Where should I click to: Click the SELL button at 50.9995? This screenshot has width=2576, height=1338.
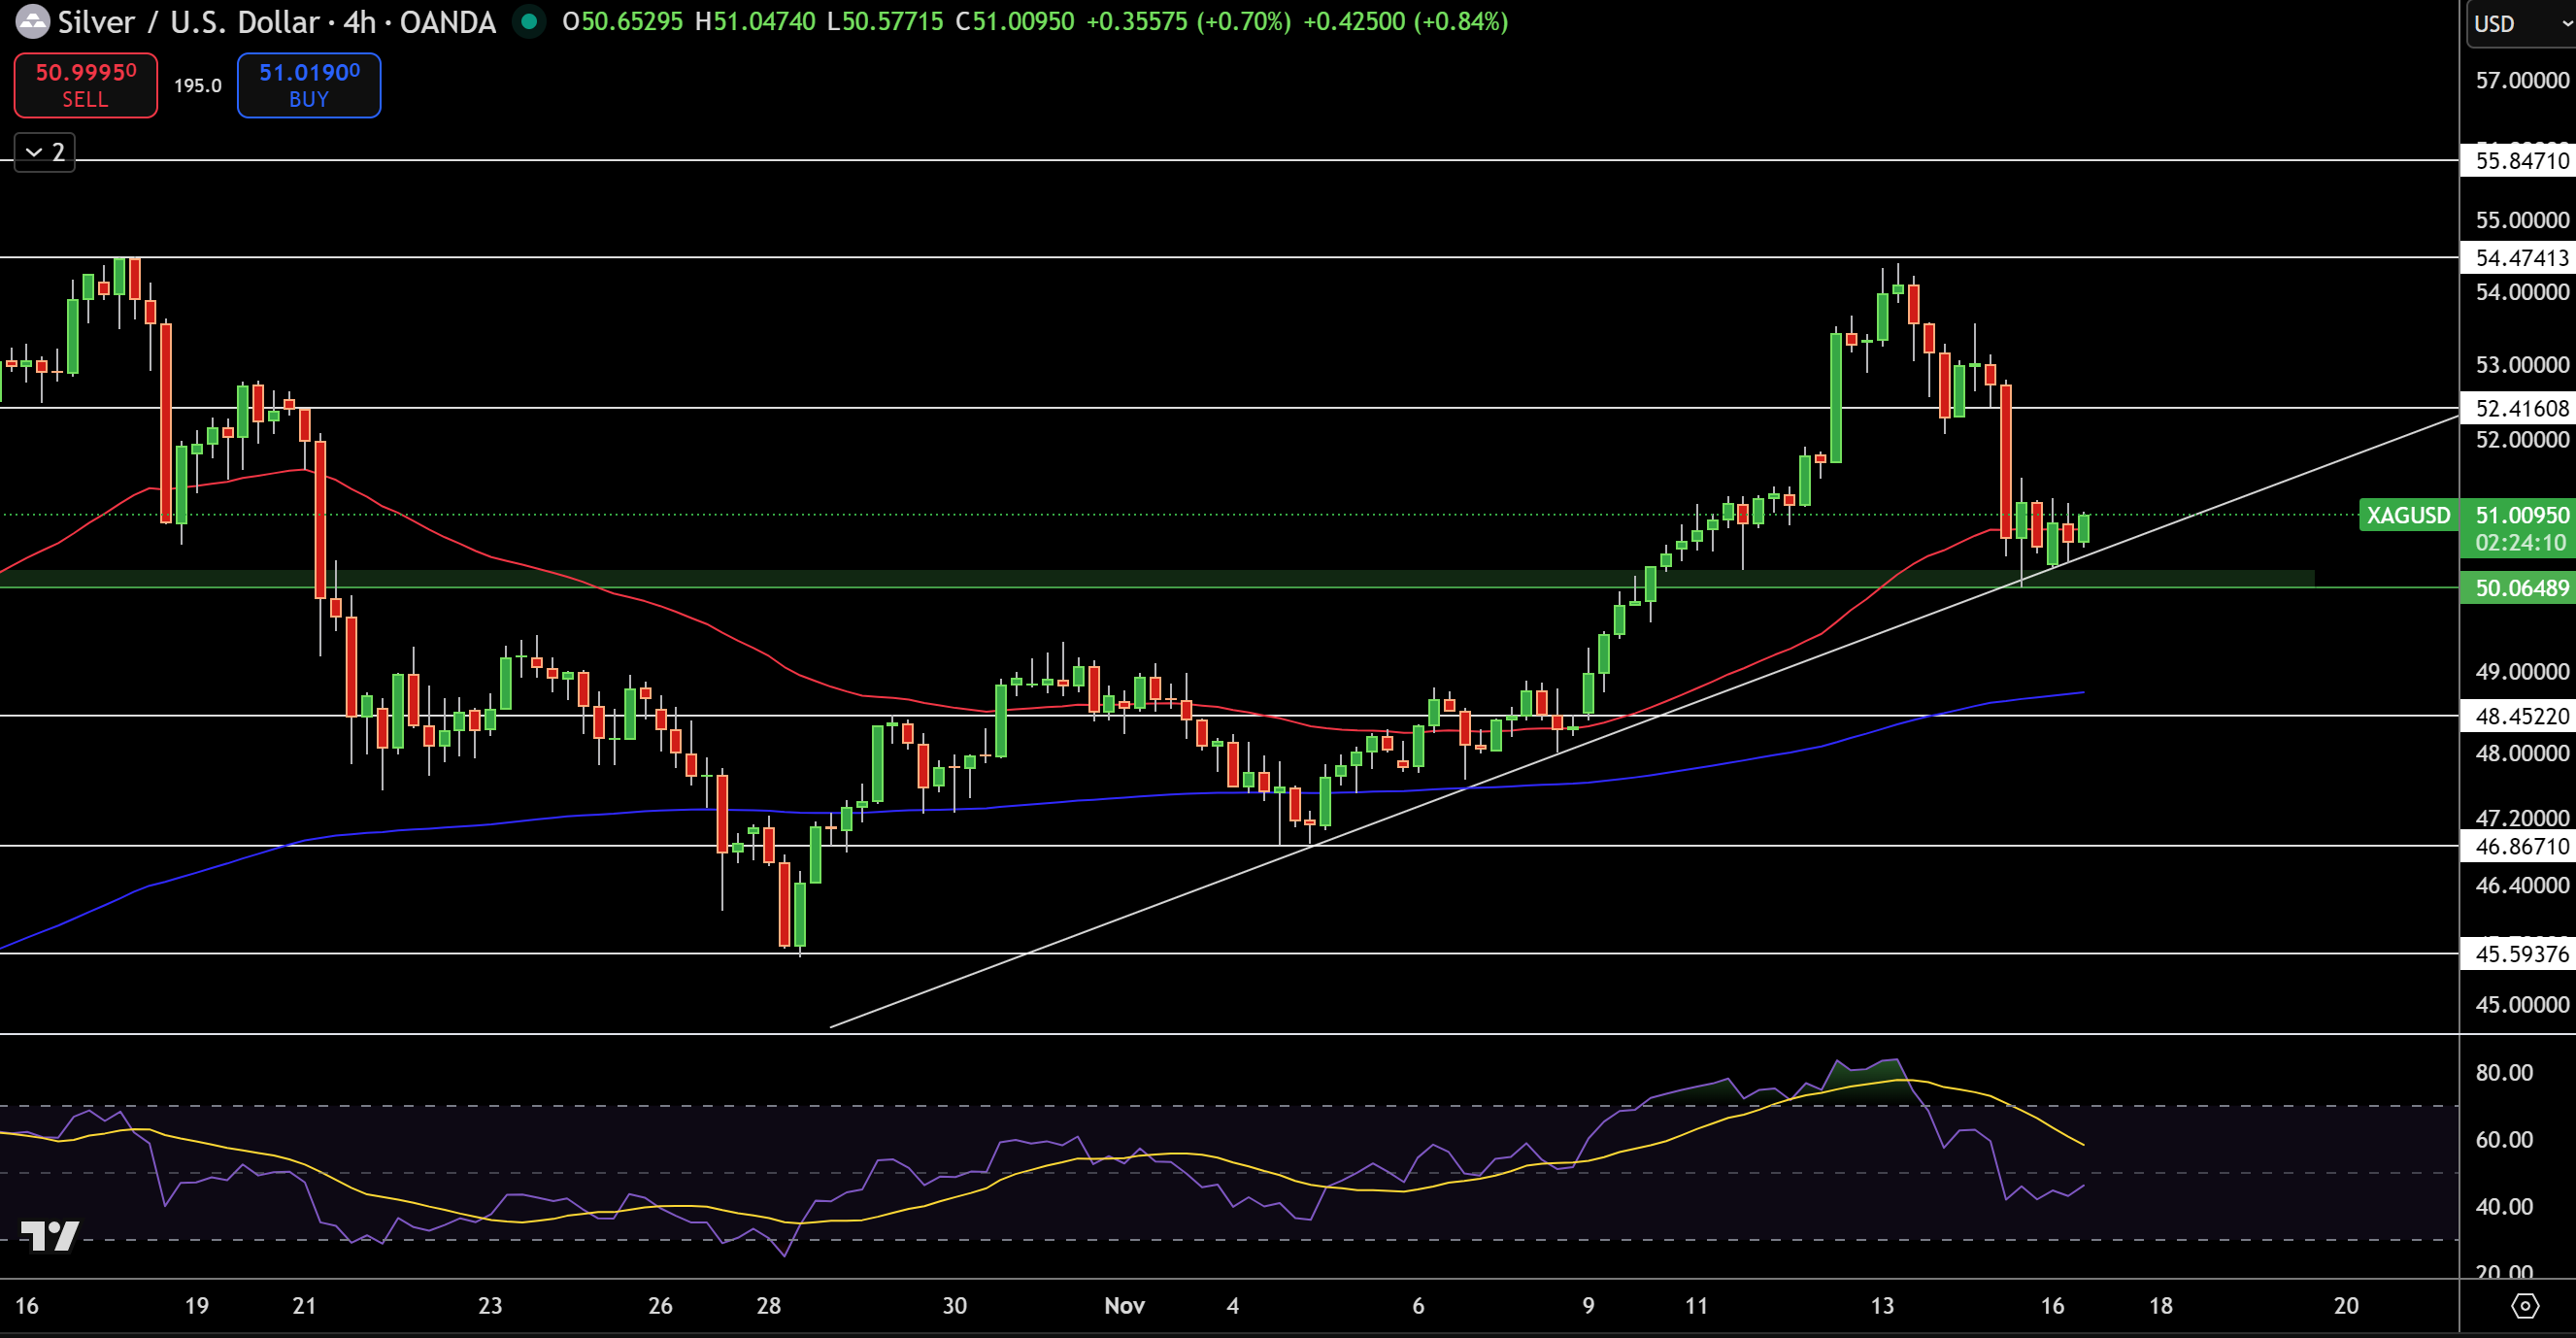(85, 85)
